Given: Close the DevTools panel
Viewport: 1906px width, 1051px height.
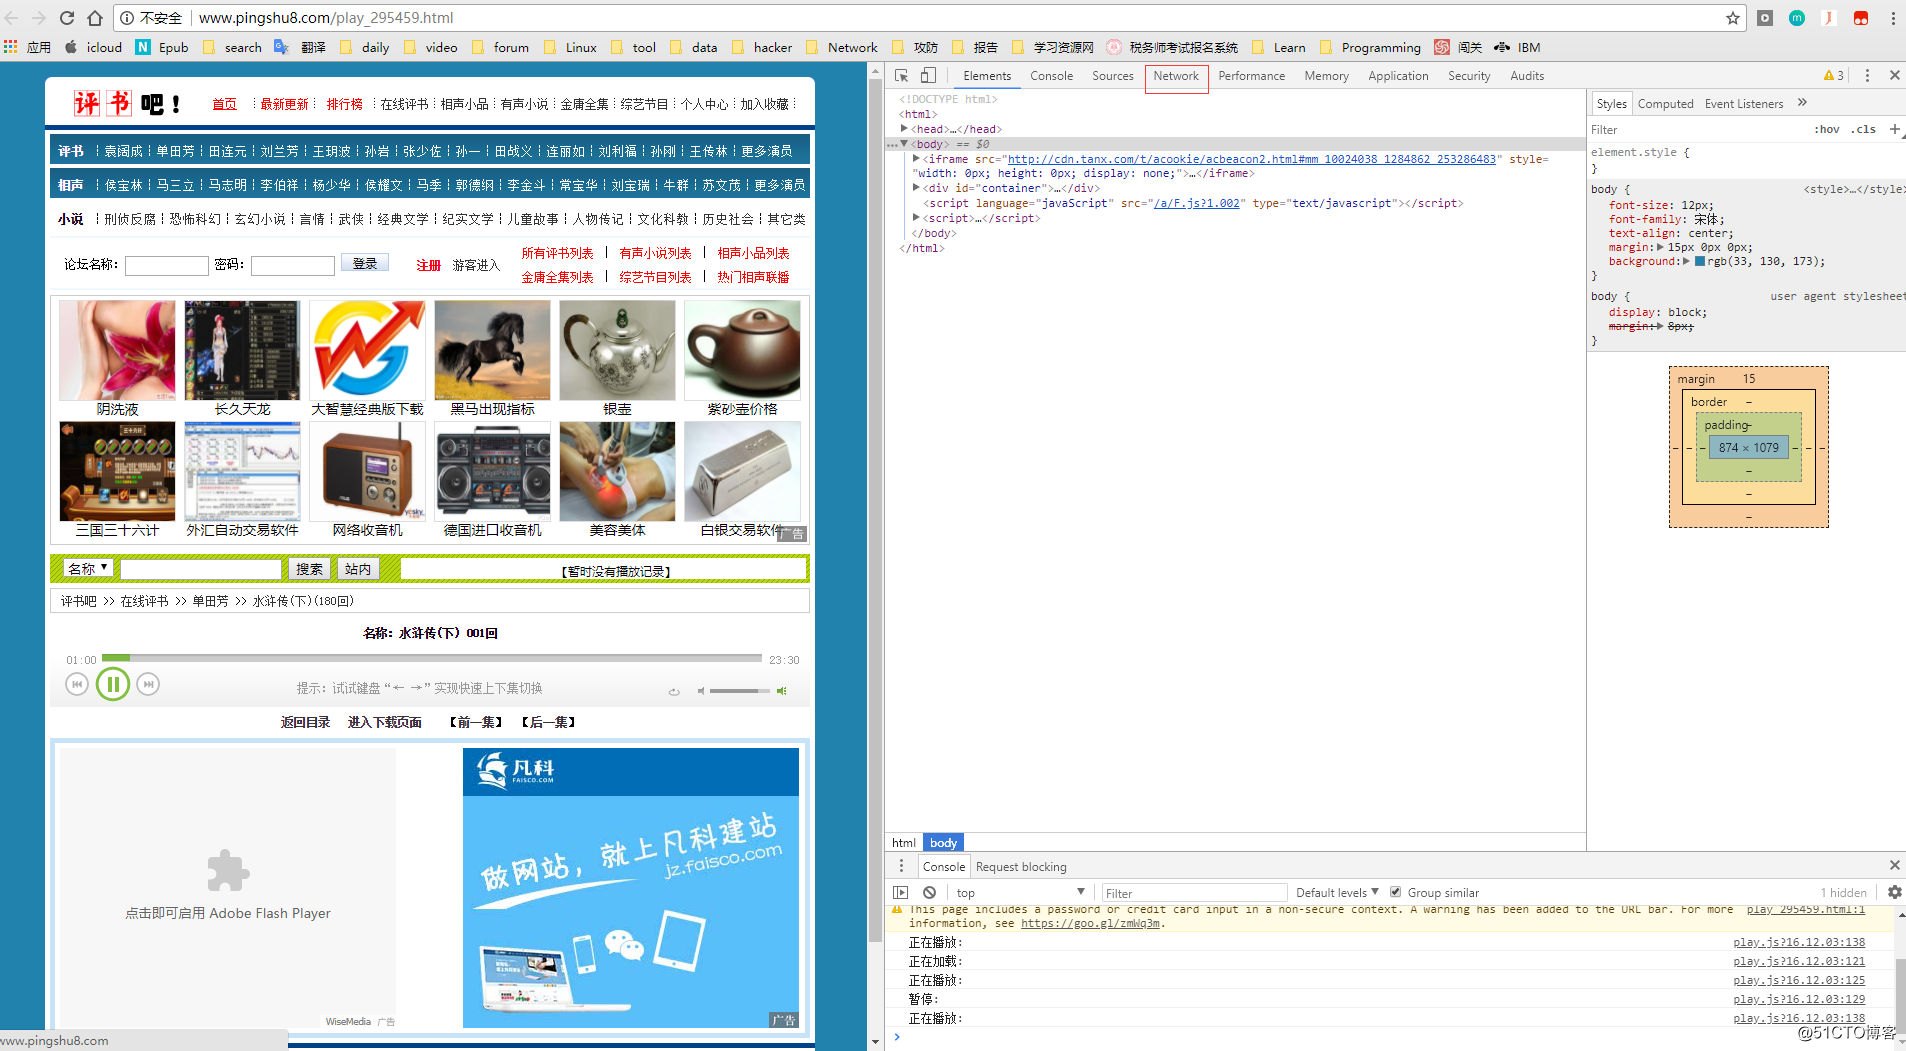Looking at the screenshot, I should pyautogui.click(x=1894, y=76).
